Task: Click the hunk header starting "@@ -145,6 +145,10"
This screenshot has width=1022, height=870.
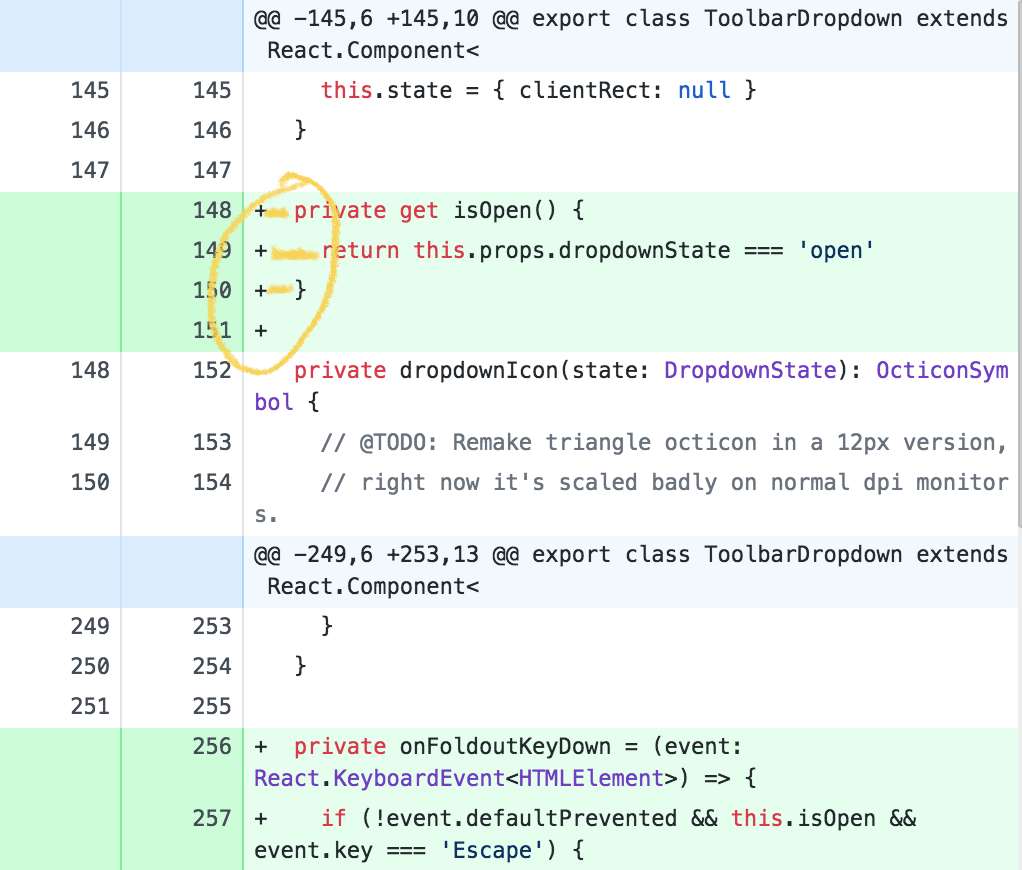Action: [631, 35]
